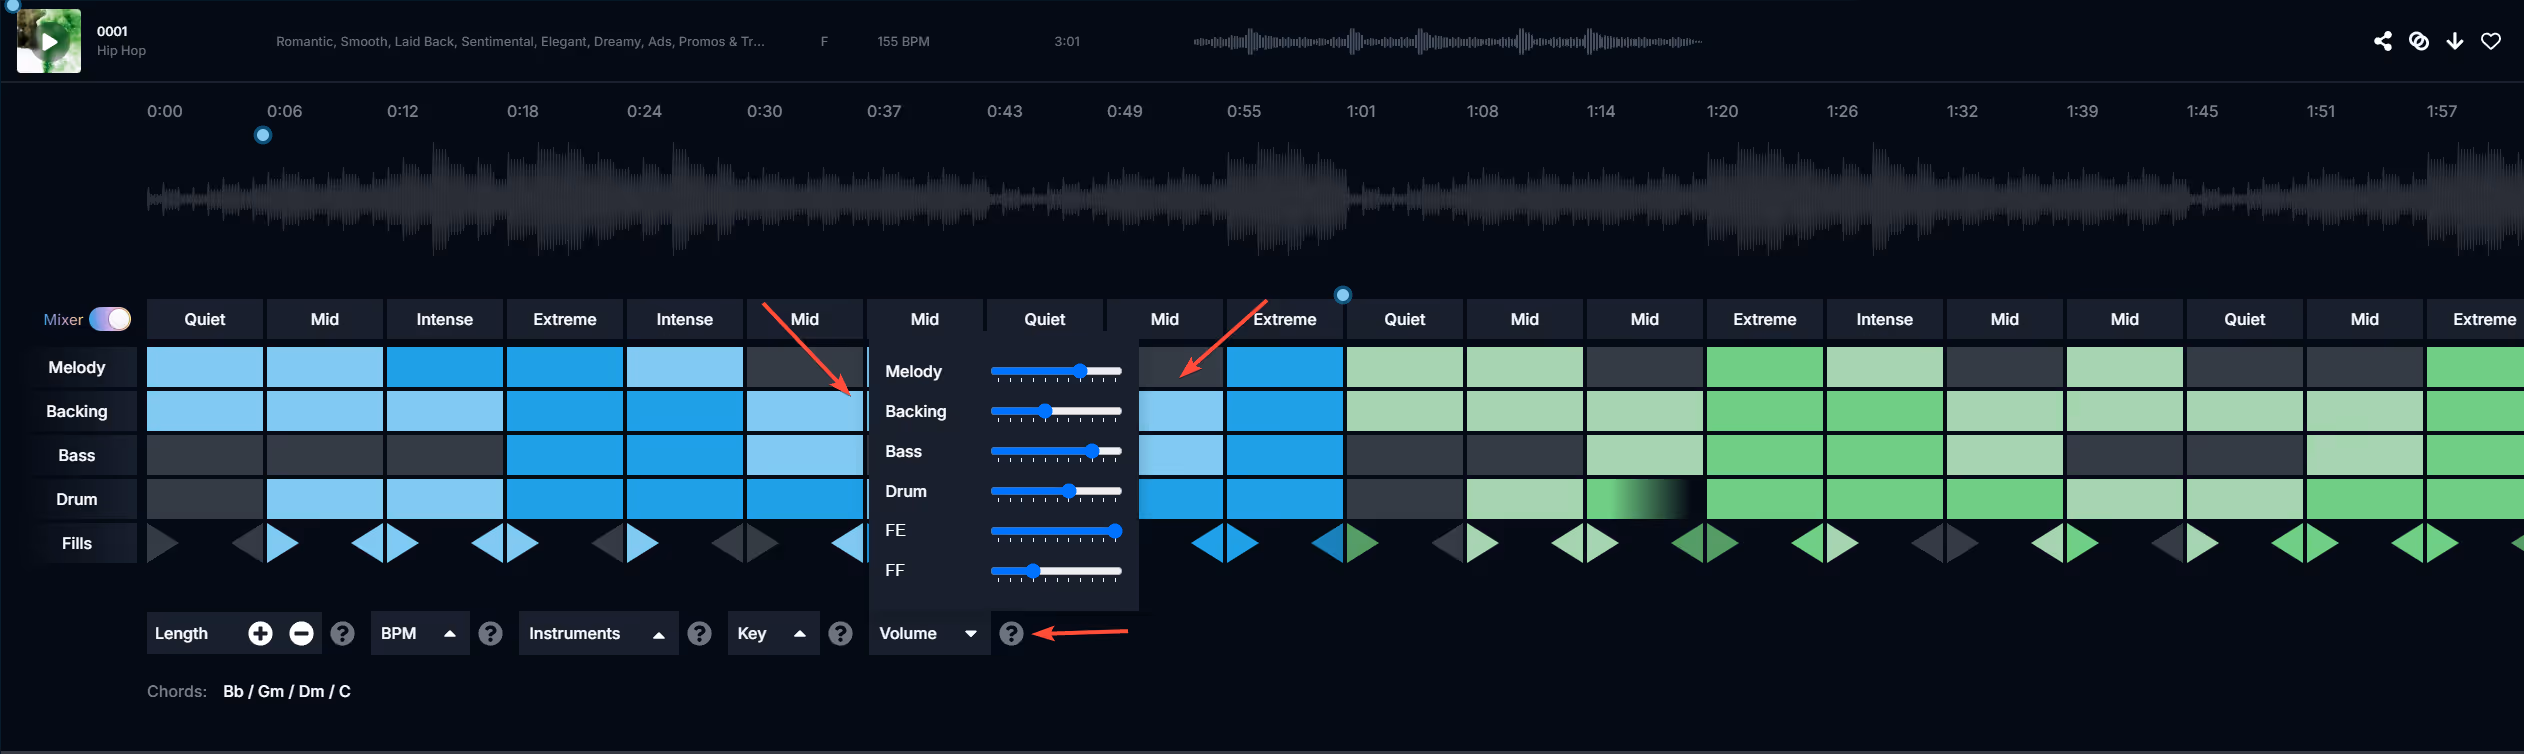Select the Extreme header under the blue marker

tap(1285, 319)
